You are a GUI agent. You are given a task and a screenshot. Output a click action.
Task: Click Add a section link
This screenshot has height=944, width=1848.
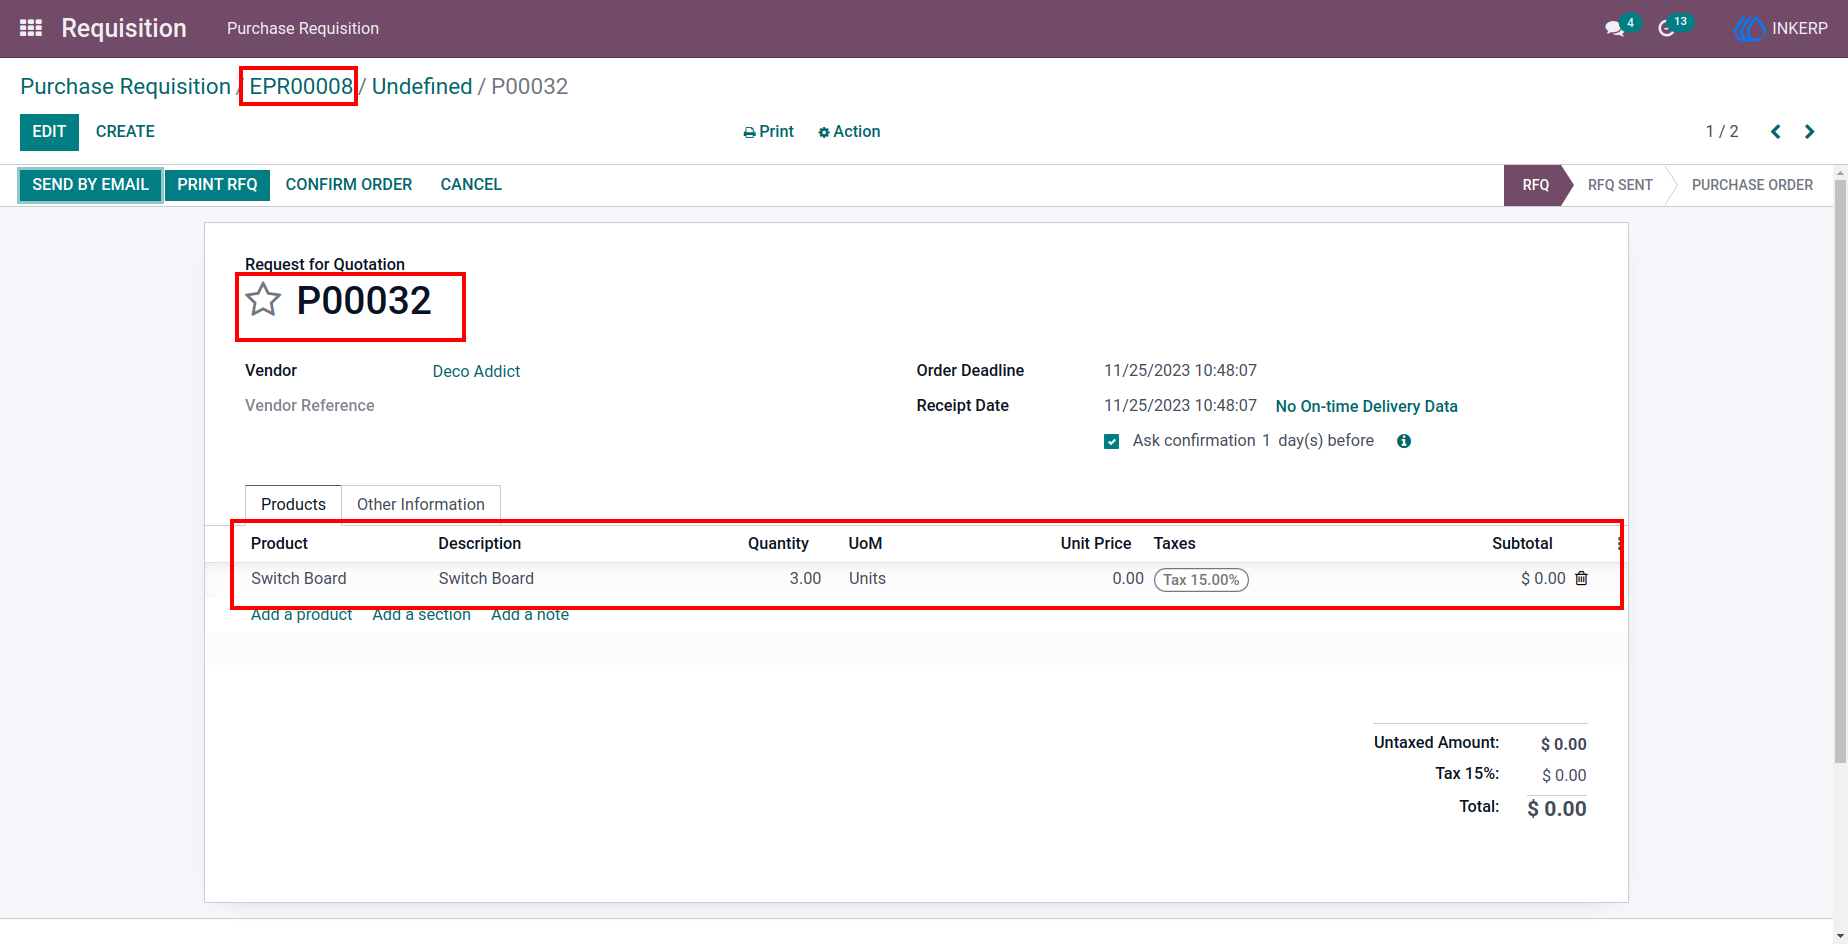[421, 614]
